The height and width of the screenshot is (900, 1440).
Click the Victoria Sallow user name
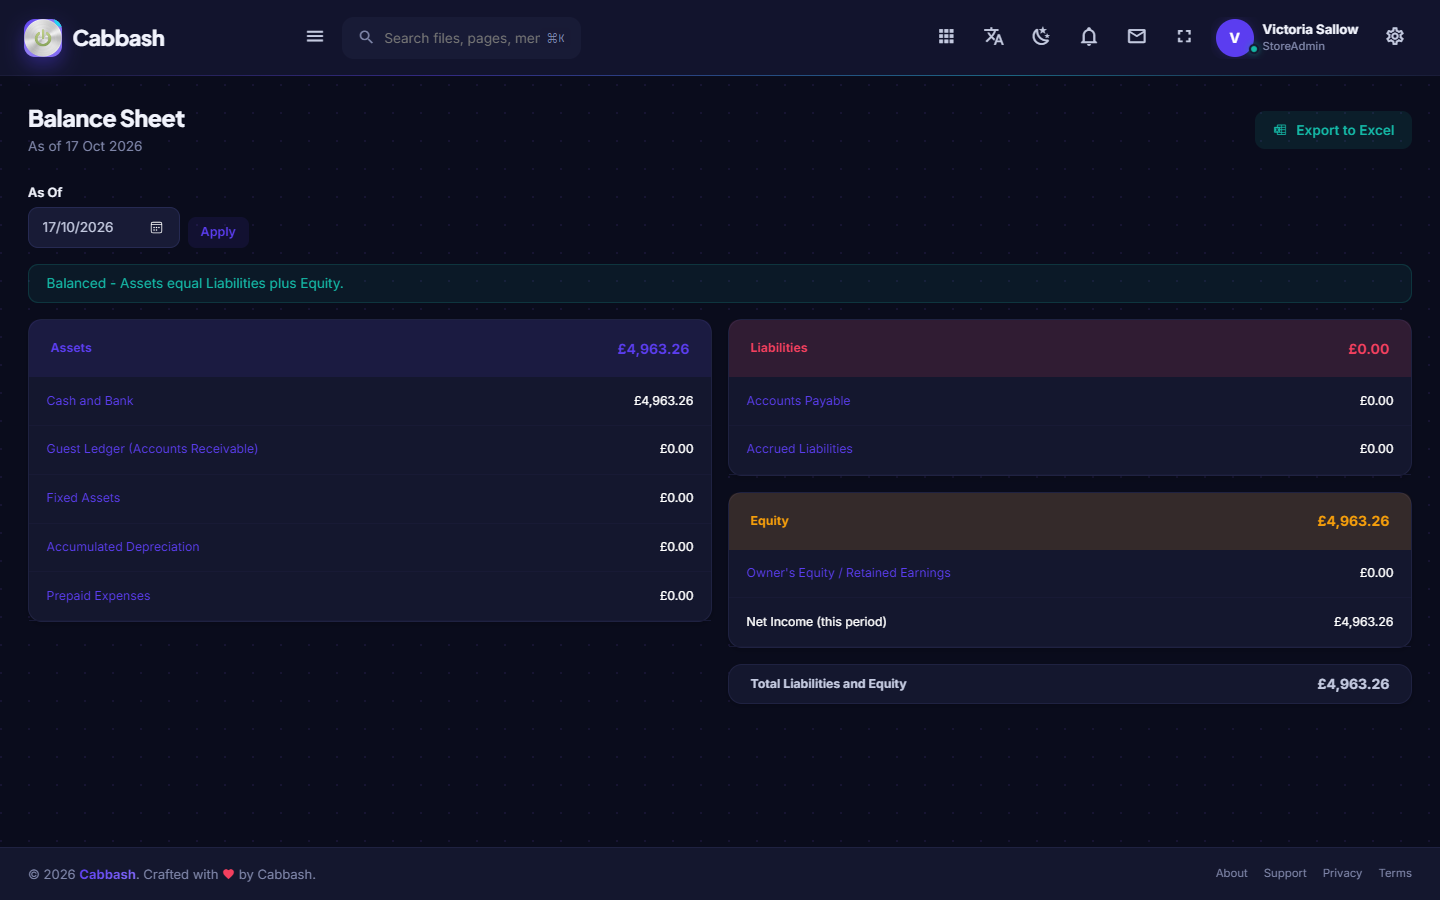[x=1310, y=29]
